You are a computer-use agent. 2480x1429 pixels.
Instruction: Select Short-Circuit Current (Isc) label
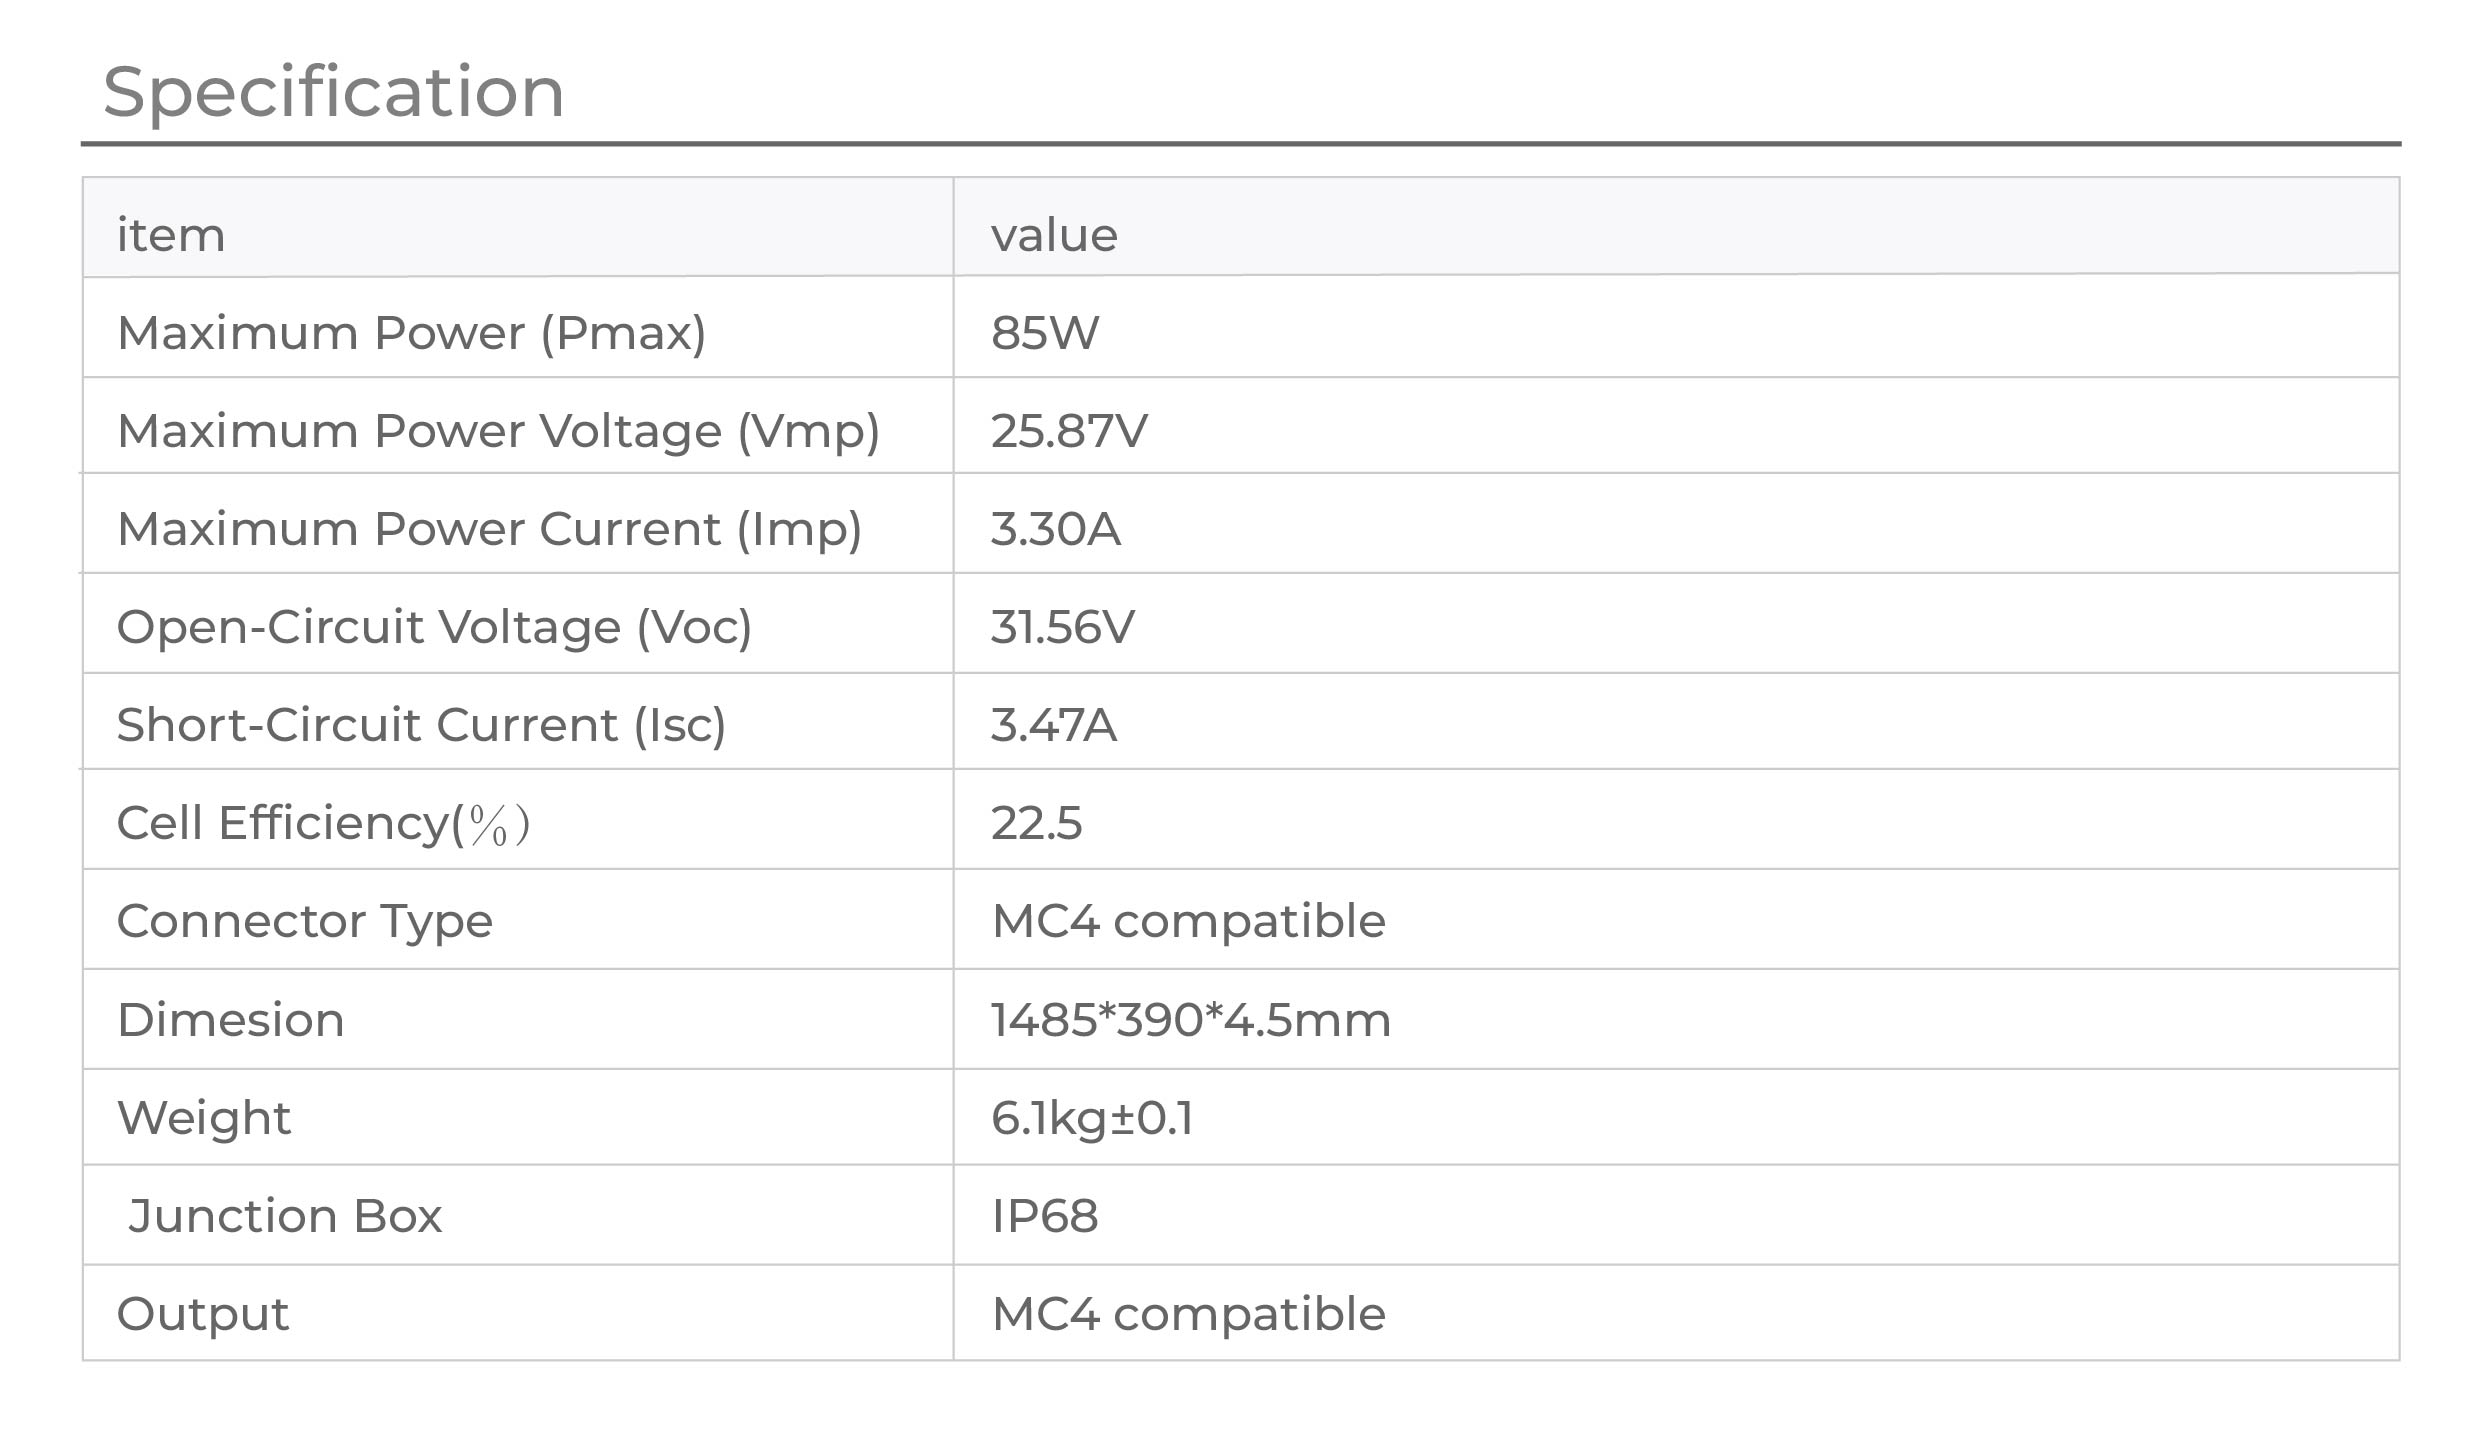coord(421,725)
